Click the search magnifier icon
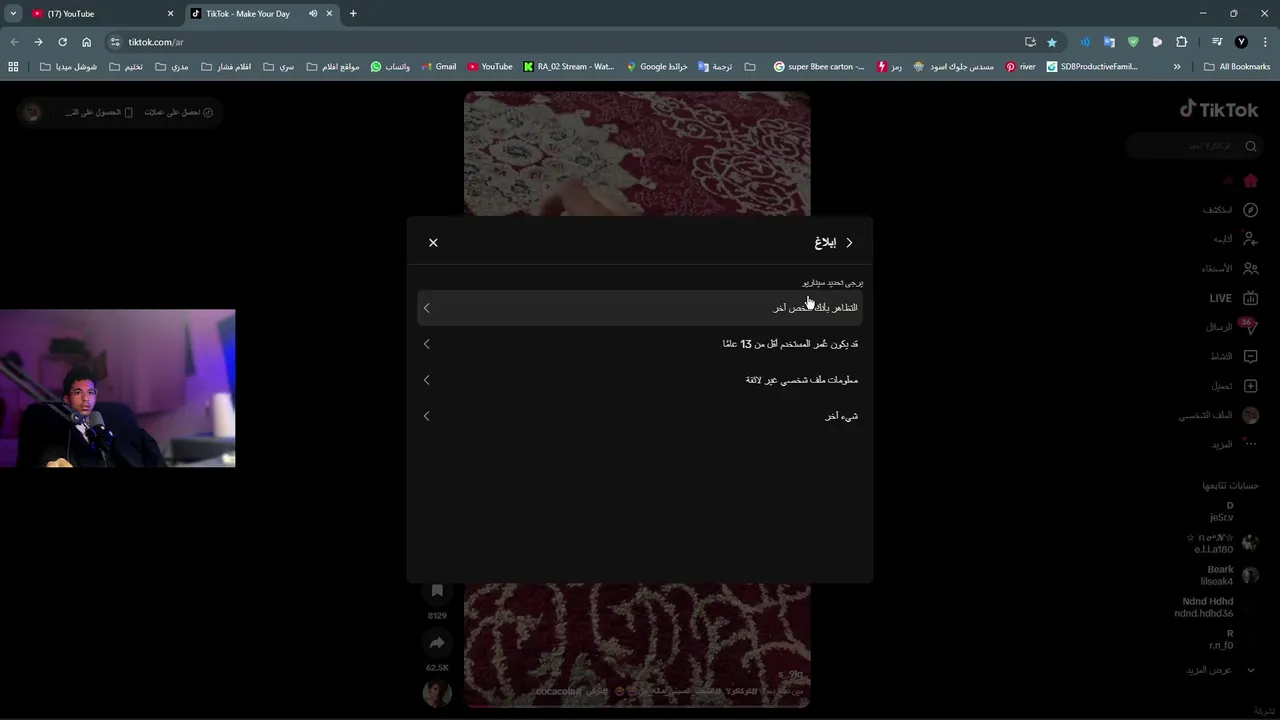1280x720 pixels. click(1251, 146)
